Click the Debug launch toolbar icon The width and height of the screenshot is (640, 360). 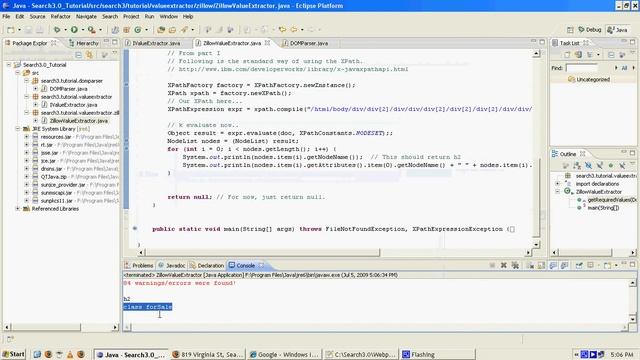pos(57,30)
